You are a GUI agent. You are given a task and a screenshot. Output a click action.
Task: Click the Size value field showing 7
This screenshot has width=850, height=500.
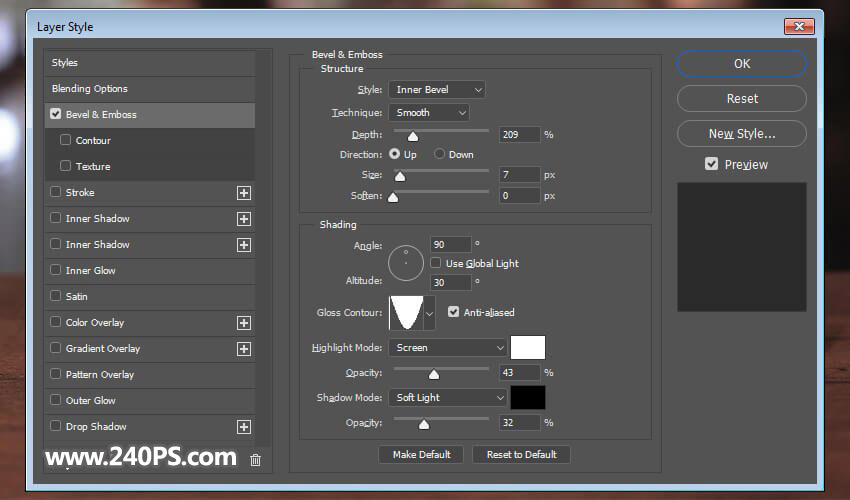coord(519,175)
